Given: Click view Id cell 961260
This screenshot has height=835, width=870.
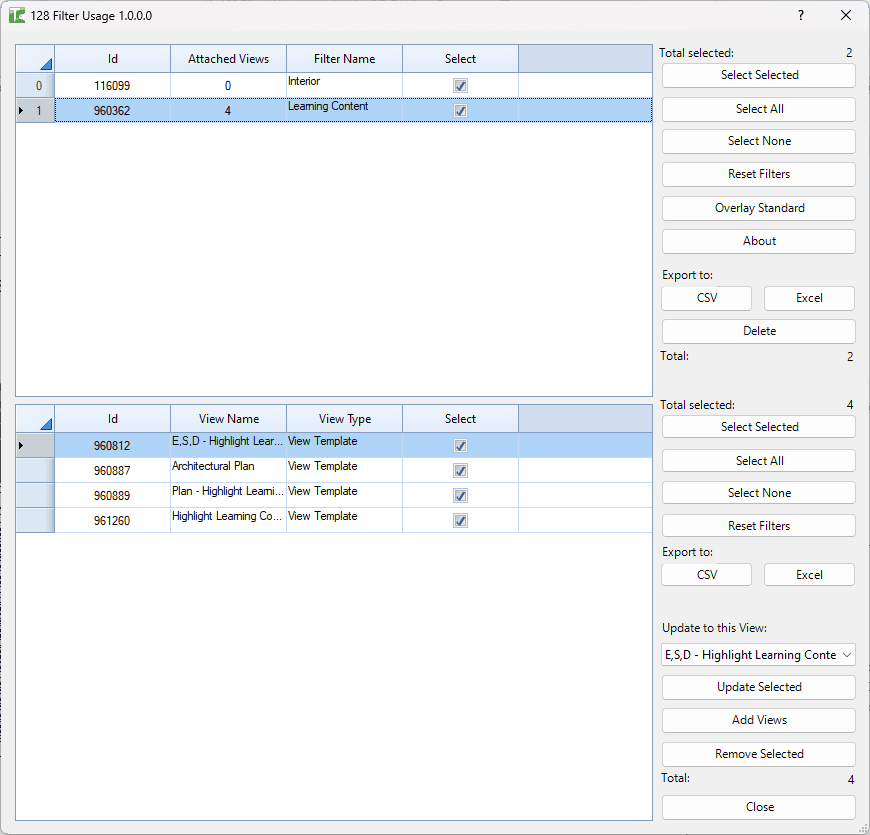Looking at the screenshot, I should click(x=113, y=520).
